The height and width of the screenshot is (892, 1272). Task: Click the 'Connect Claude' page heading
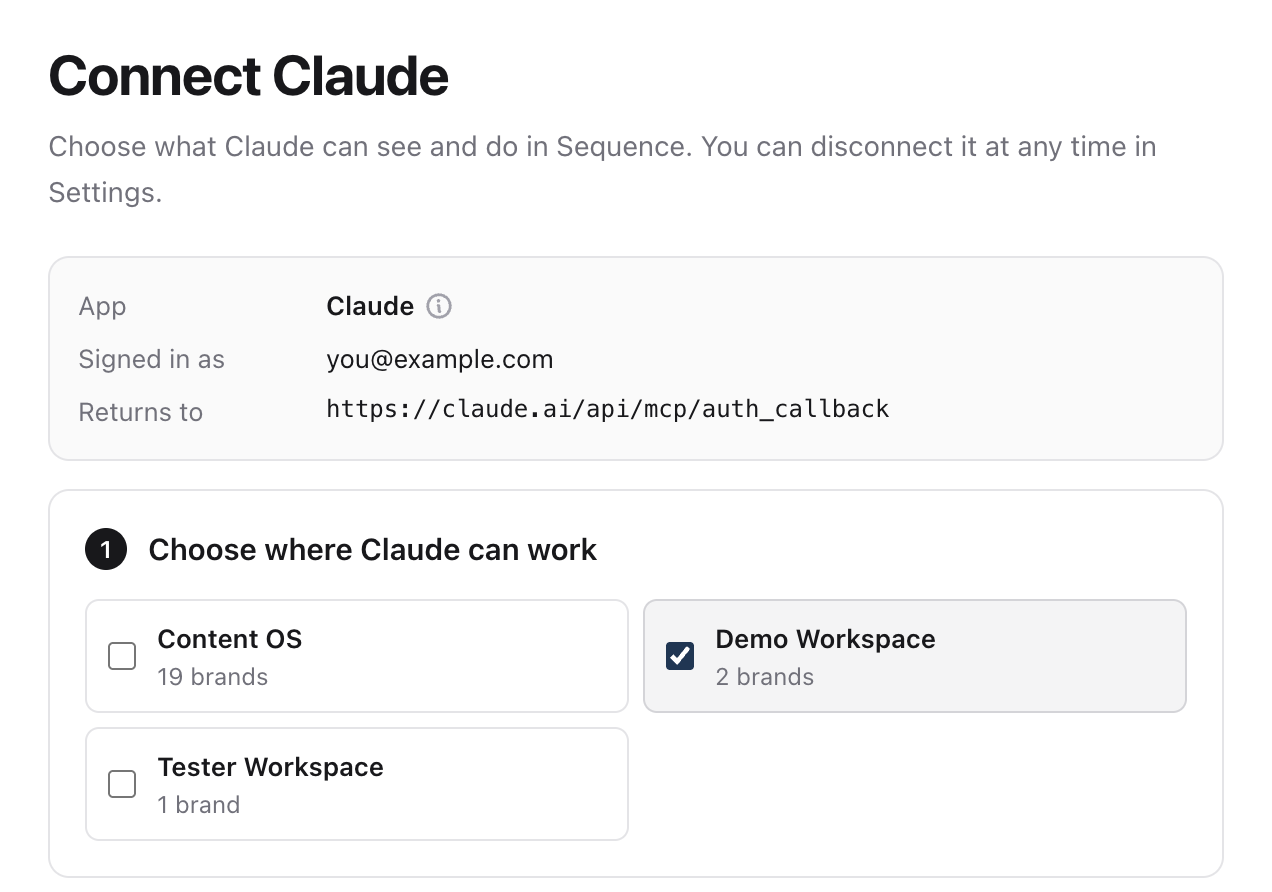[249, 76]
